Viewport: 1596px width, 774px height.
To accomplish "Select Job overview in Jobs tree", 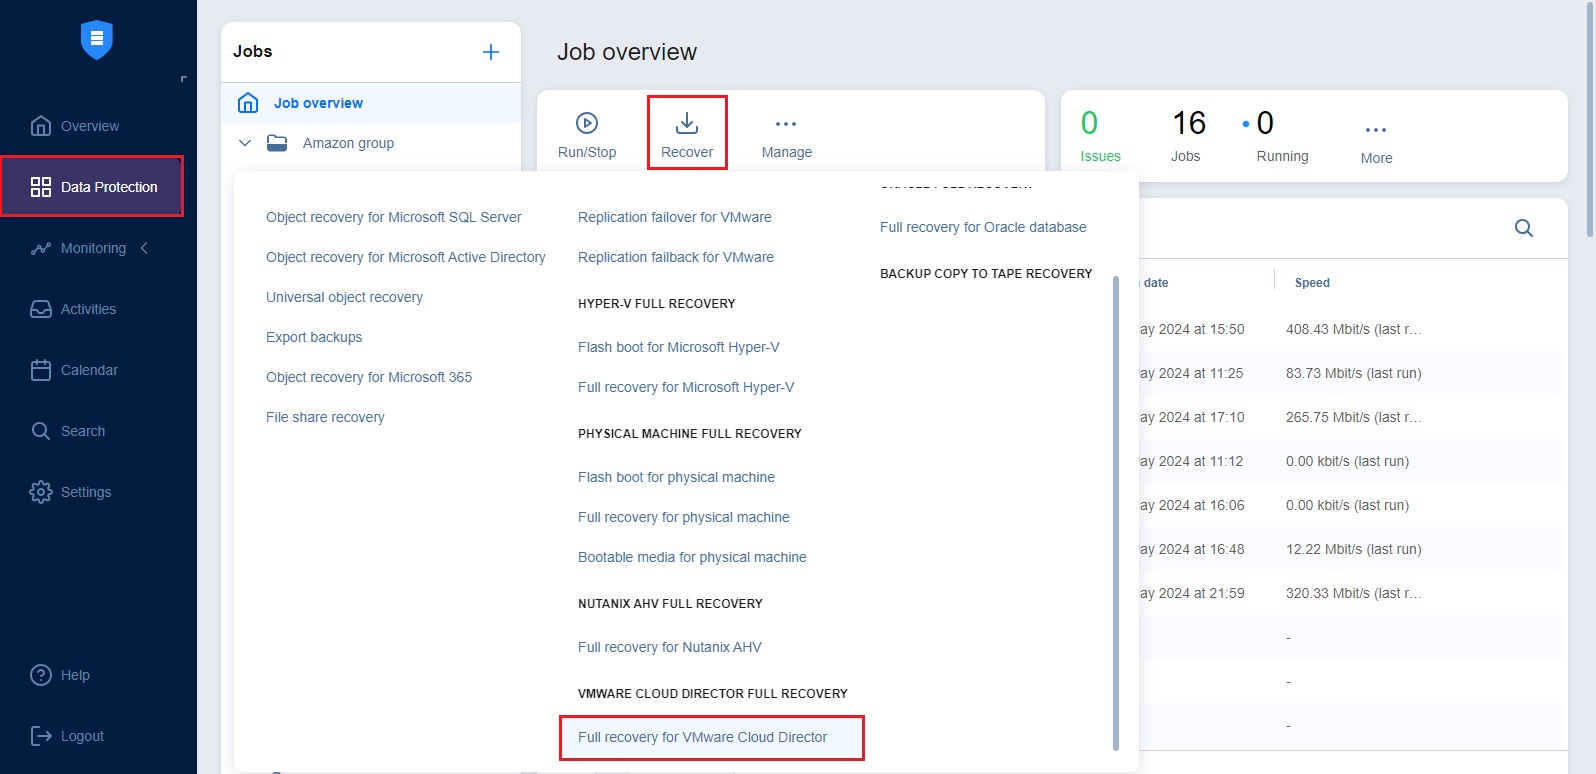I will (x=318, y=103).
